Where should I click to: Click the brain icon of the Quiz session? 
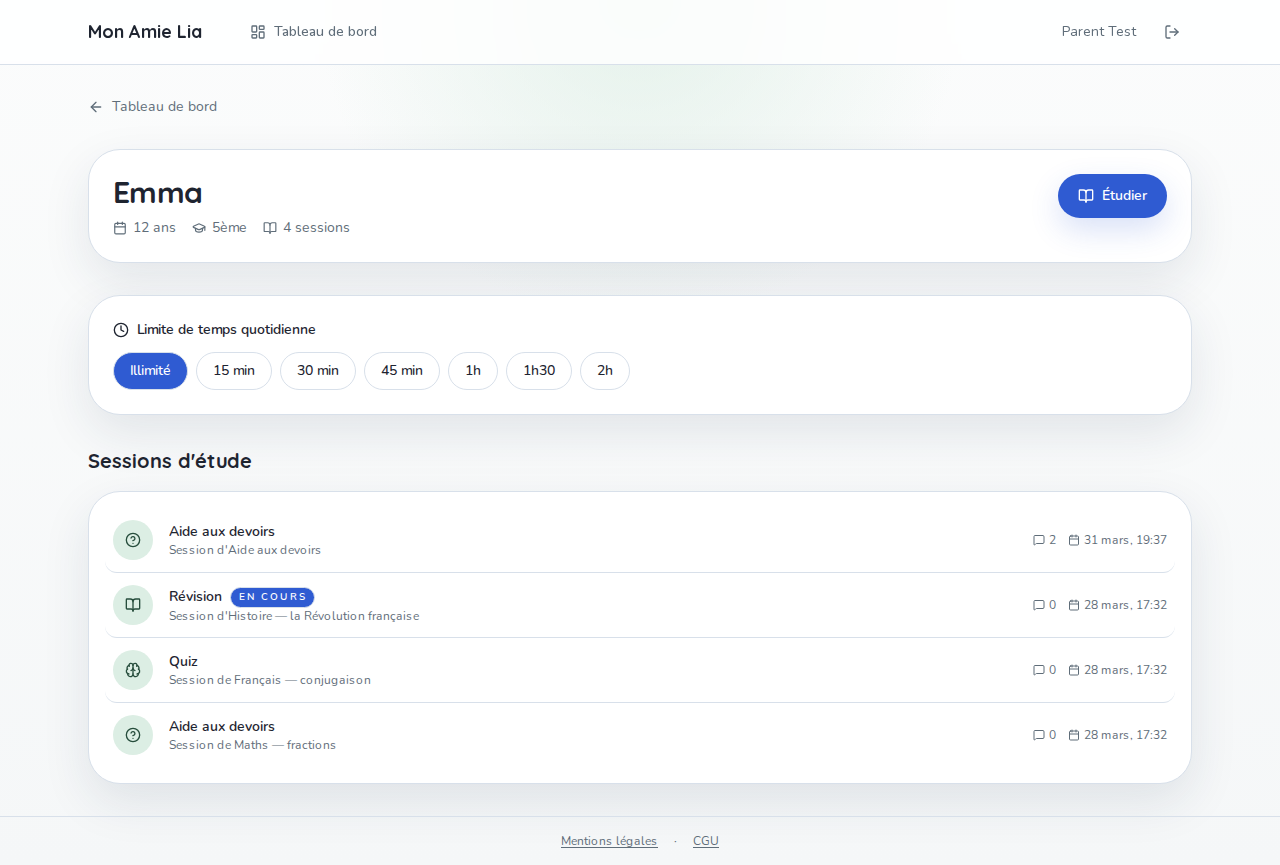click(132, 670)
